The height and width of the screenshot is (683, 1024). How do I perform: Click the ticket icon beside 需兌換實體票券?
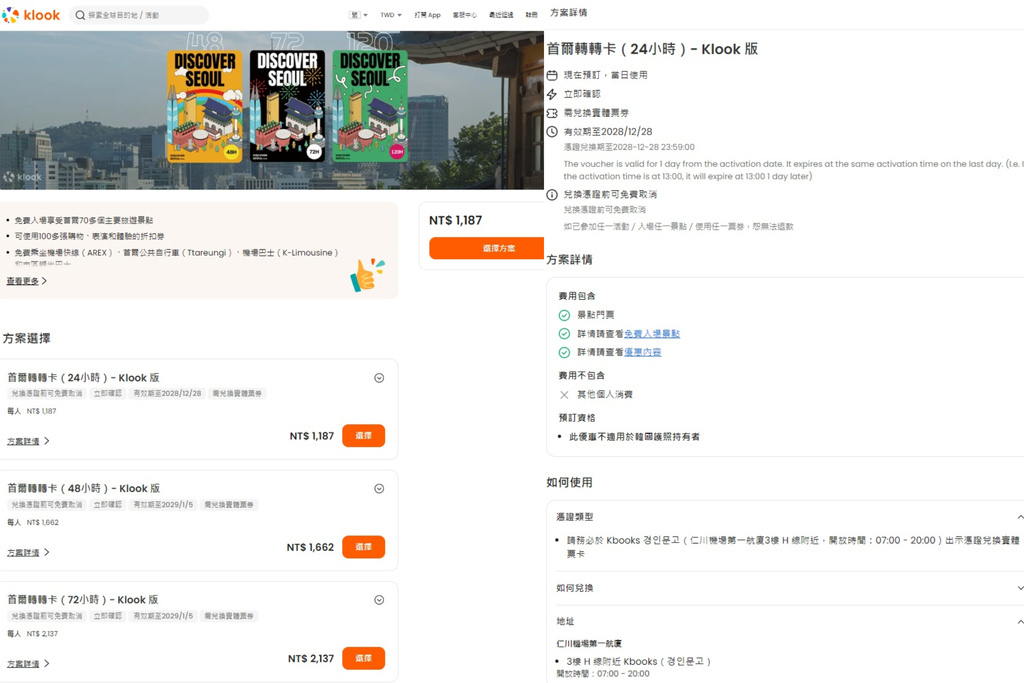pos(552,113)
